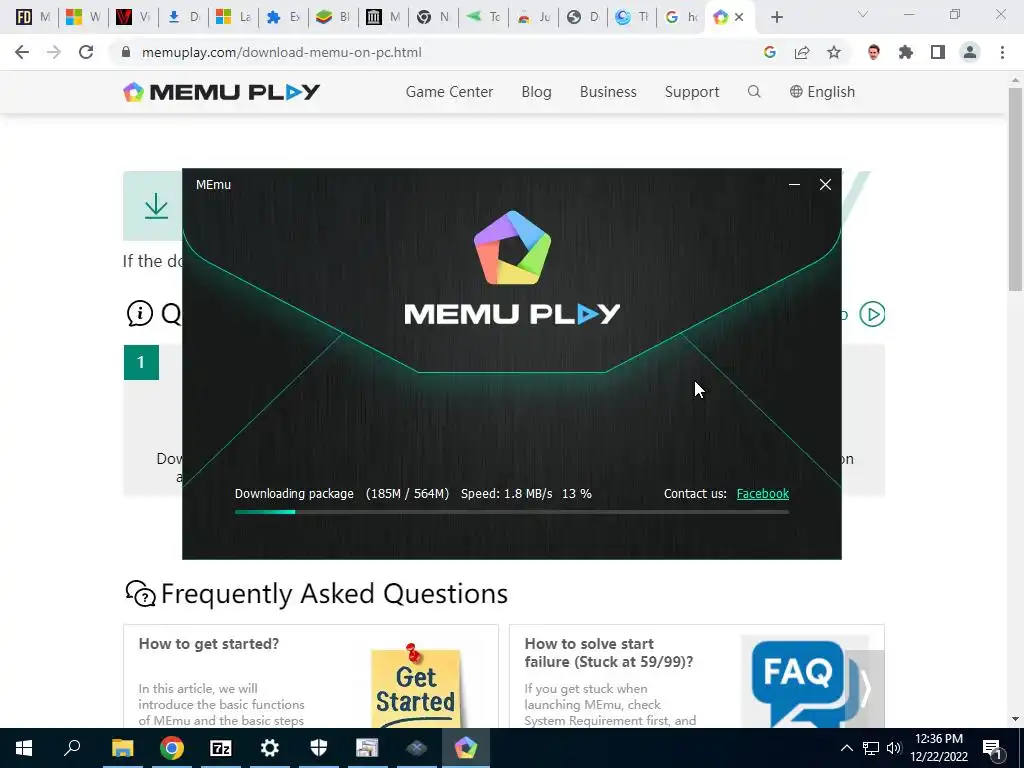Switch to the Google search tab
The width and height of the screenshot is (1024, 768).
point(680,18)
